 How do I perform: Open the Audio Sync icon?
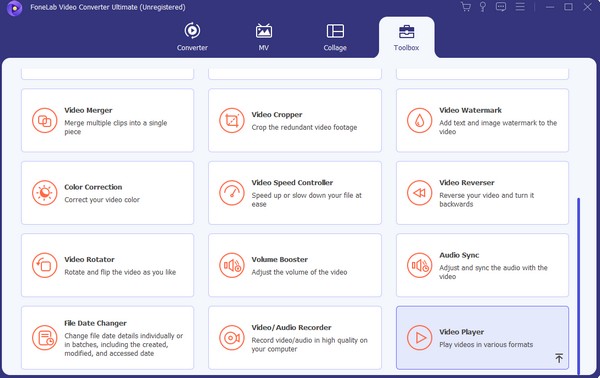419,265
